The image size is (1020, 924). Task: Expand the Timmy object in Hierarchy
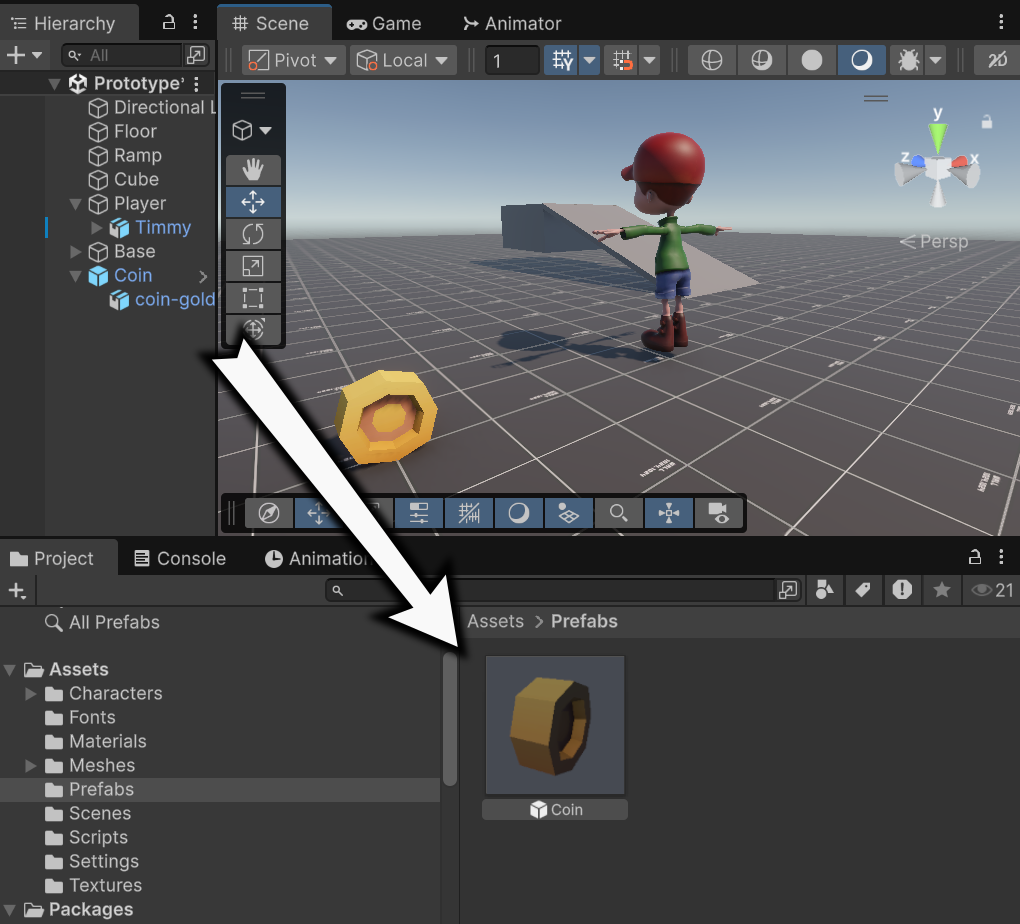click(97, 228)
